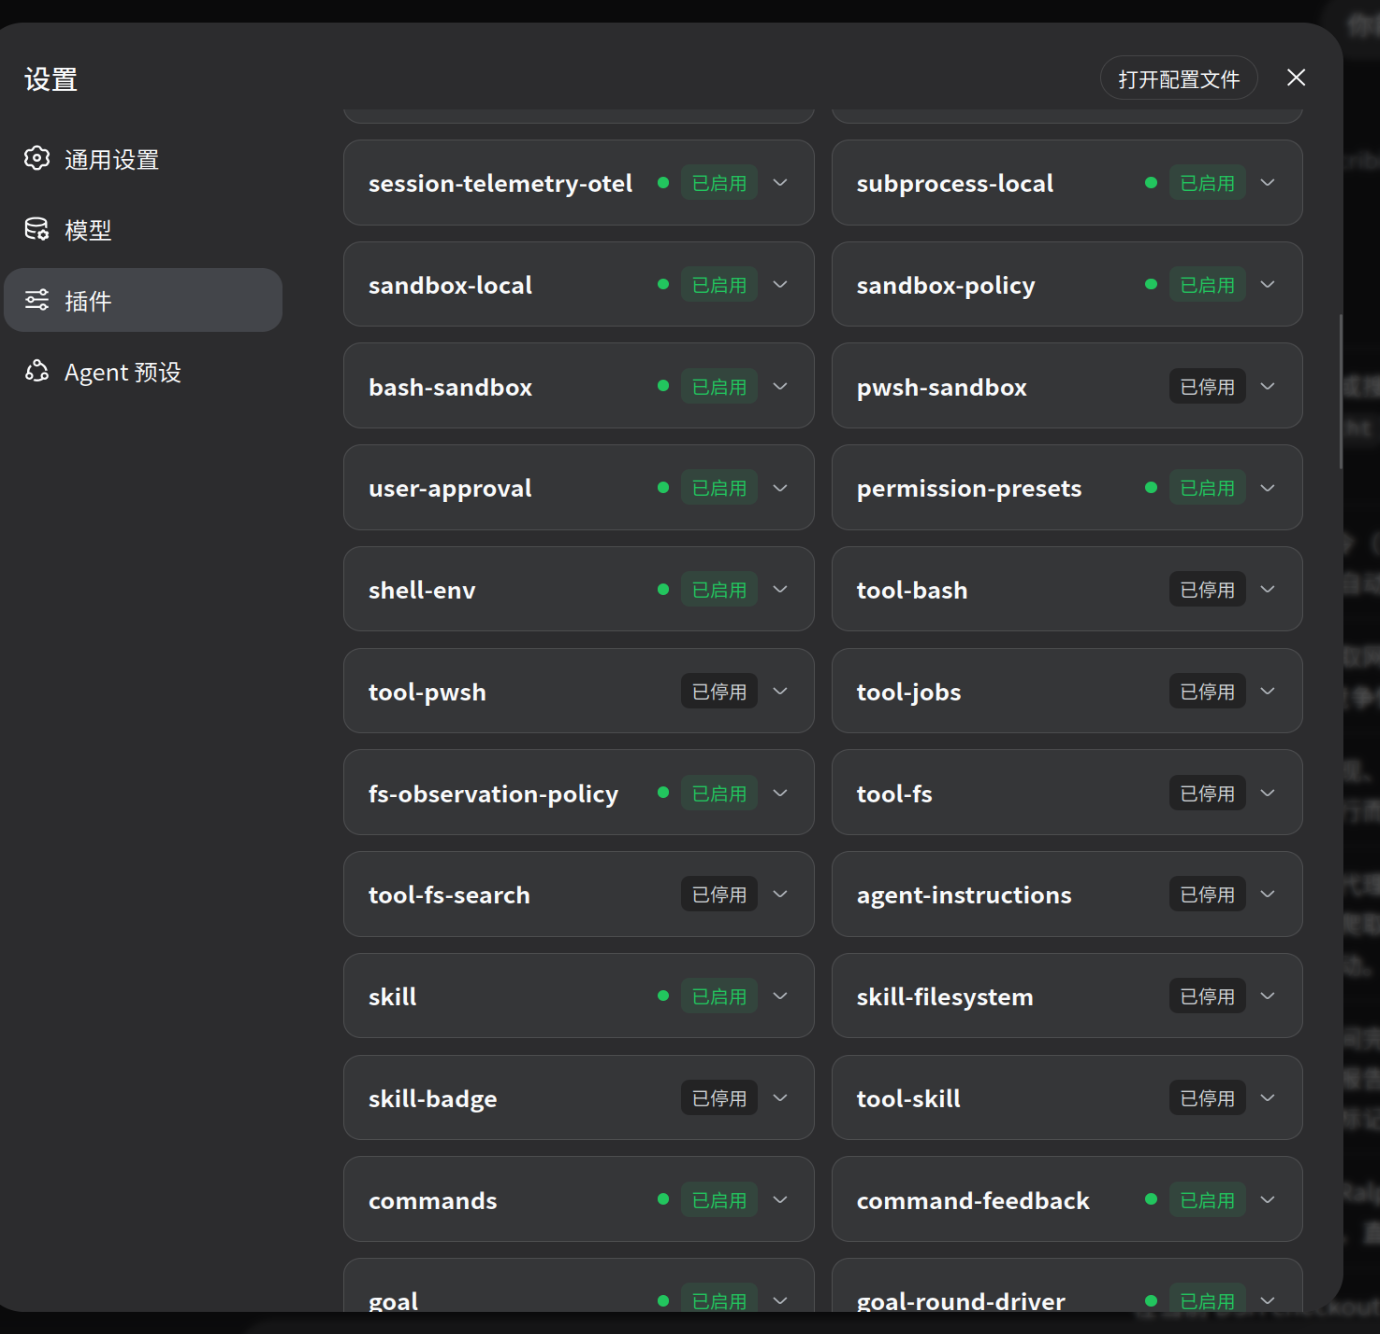The width and height of the screenshot is (1380, 1334).
Task: Expand the tool-pwsh chevron
Action: click(x=781, y=692)
